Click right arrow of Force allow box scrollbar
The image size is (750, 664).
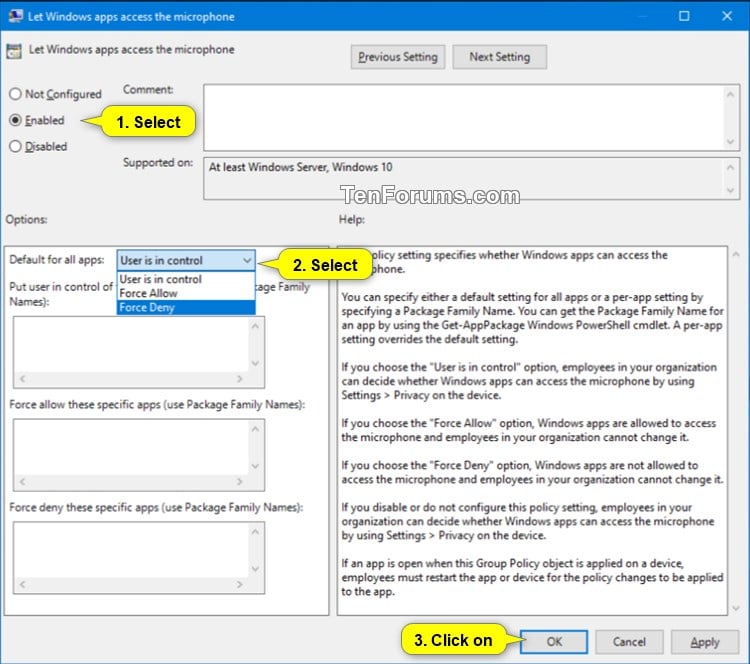240,482
